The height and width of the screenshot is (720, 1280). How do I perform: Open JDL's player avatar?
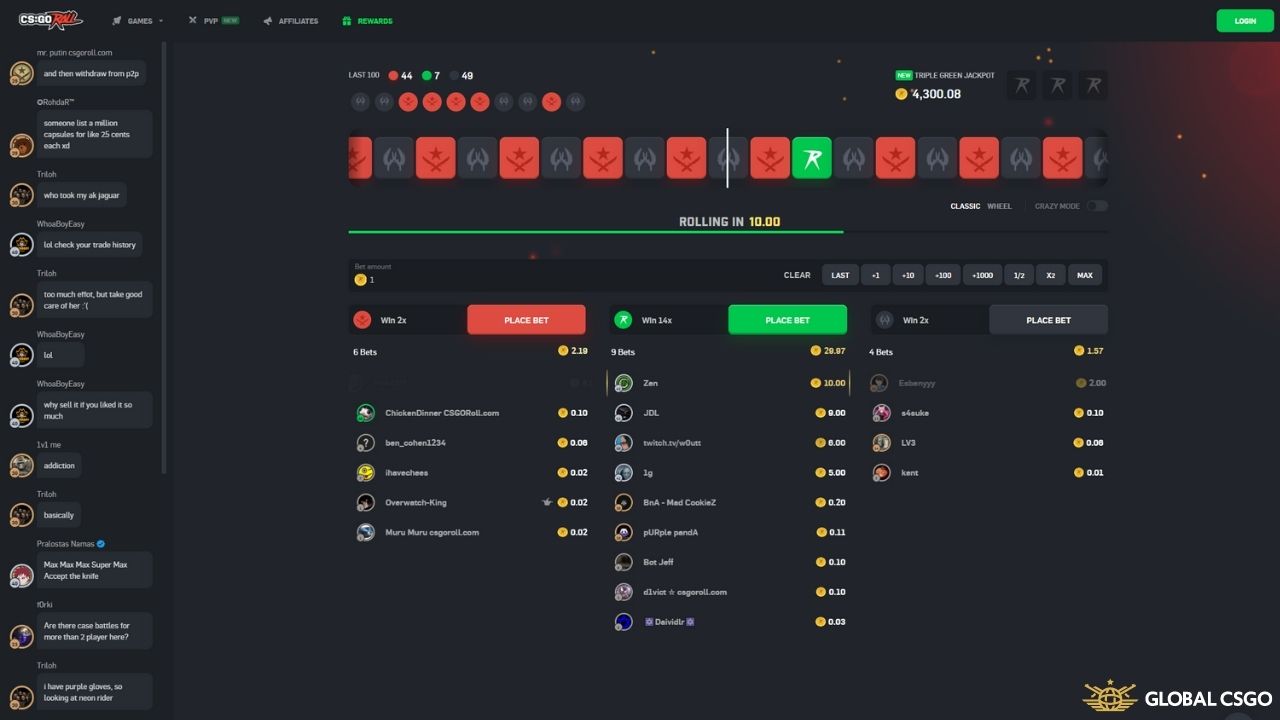(x=624, y=413)
